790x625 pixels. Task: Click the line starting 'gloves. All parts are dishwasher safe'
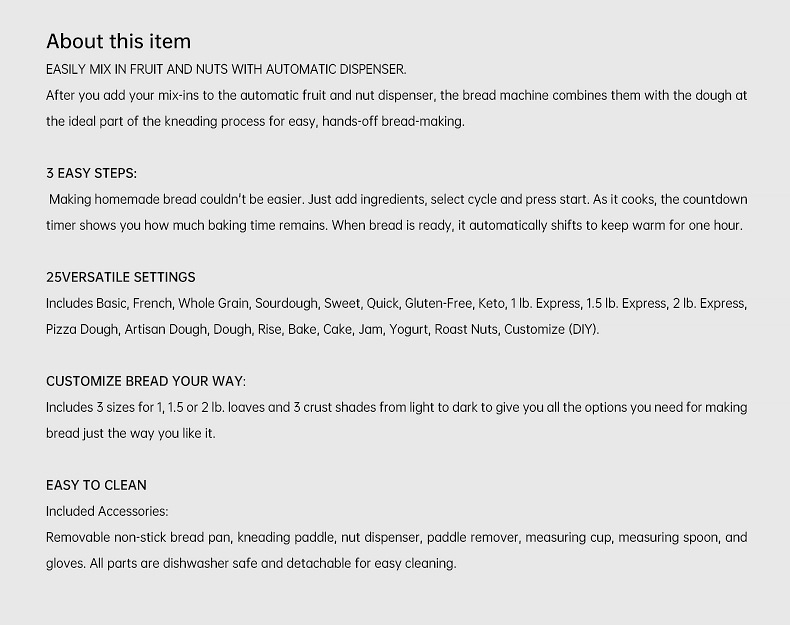coord(250,563)
